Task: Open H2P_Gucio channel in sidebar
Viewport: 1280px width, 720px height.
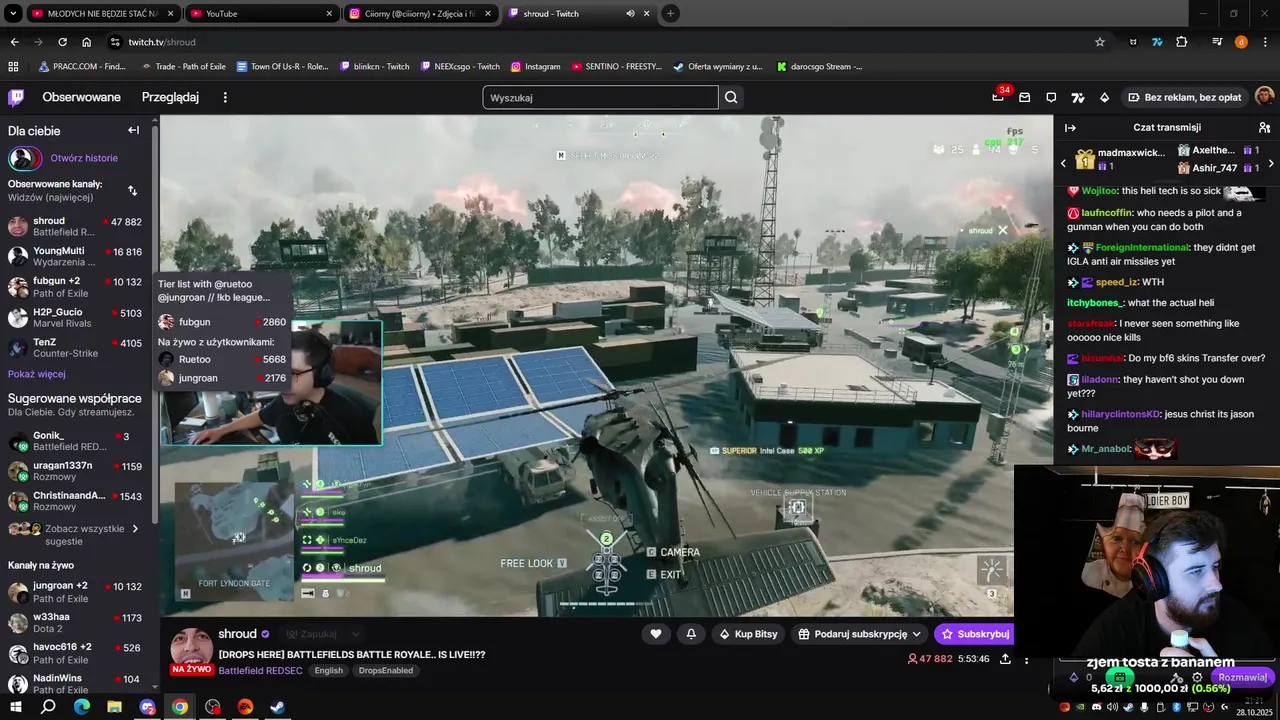Action: pyautogui.click(x=75, y=318)
